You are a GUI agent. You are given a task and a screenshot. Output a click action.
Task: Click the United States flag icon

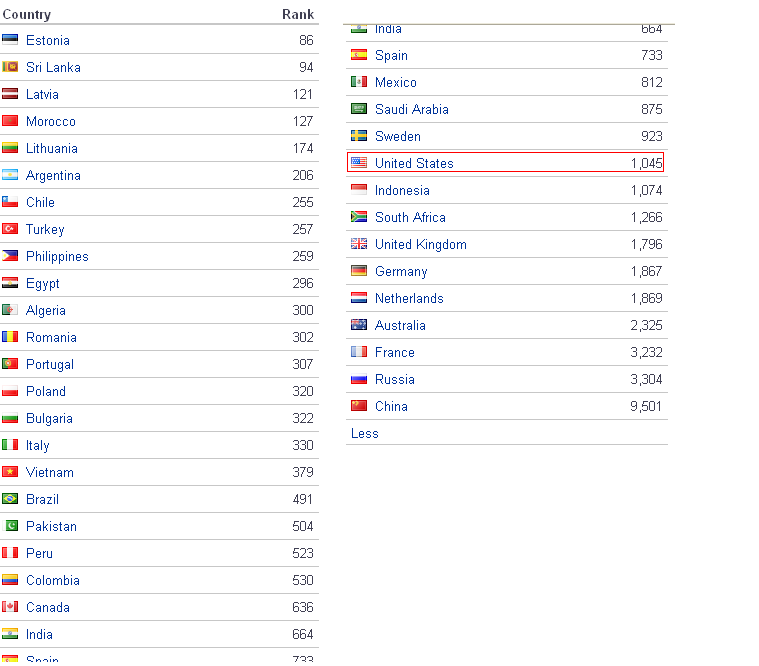pyautogui.click(x=359, y=163)
